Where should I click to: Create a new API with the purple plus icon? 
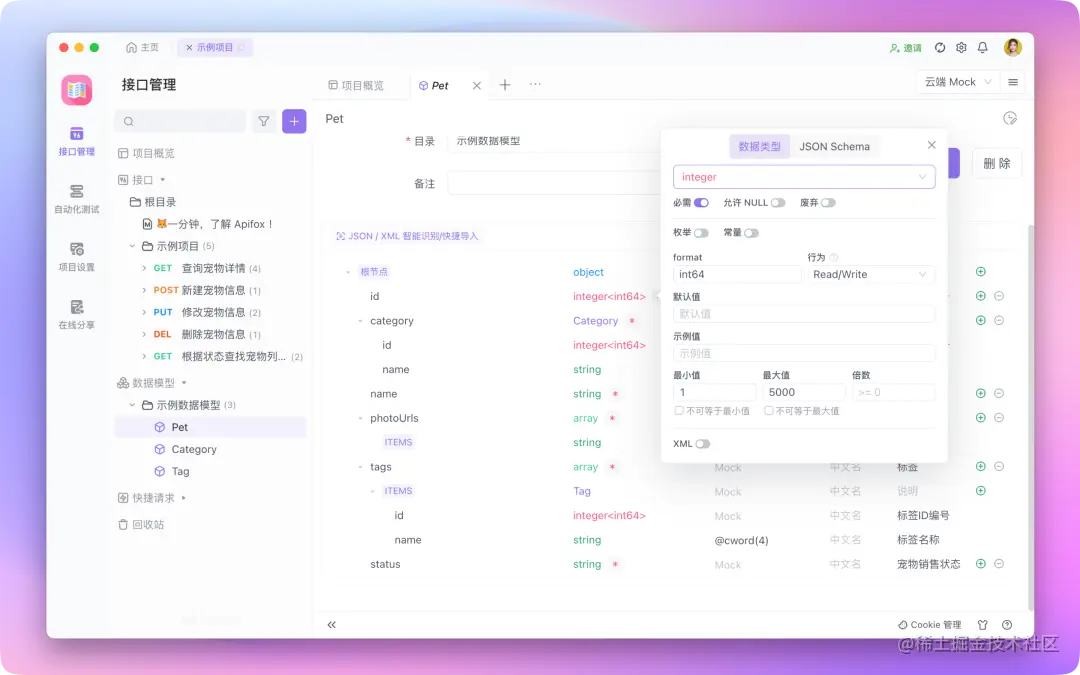click(x=293, y=120)
